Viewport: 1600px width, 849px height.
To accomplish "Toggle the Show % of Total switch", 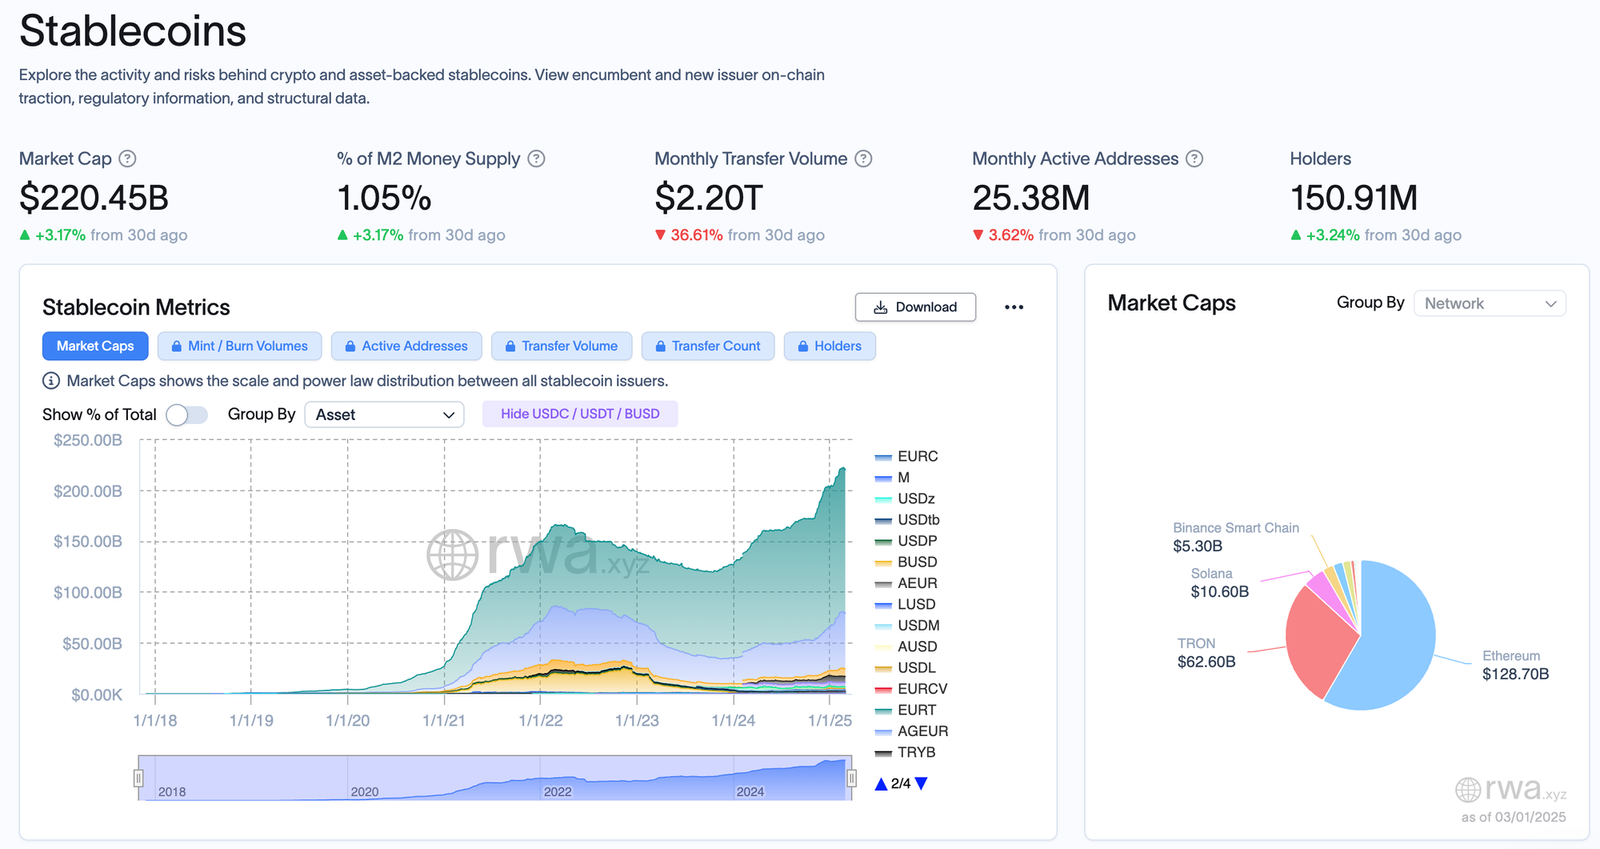I will coord(187,415).
